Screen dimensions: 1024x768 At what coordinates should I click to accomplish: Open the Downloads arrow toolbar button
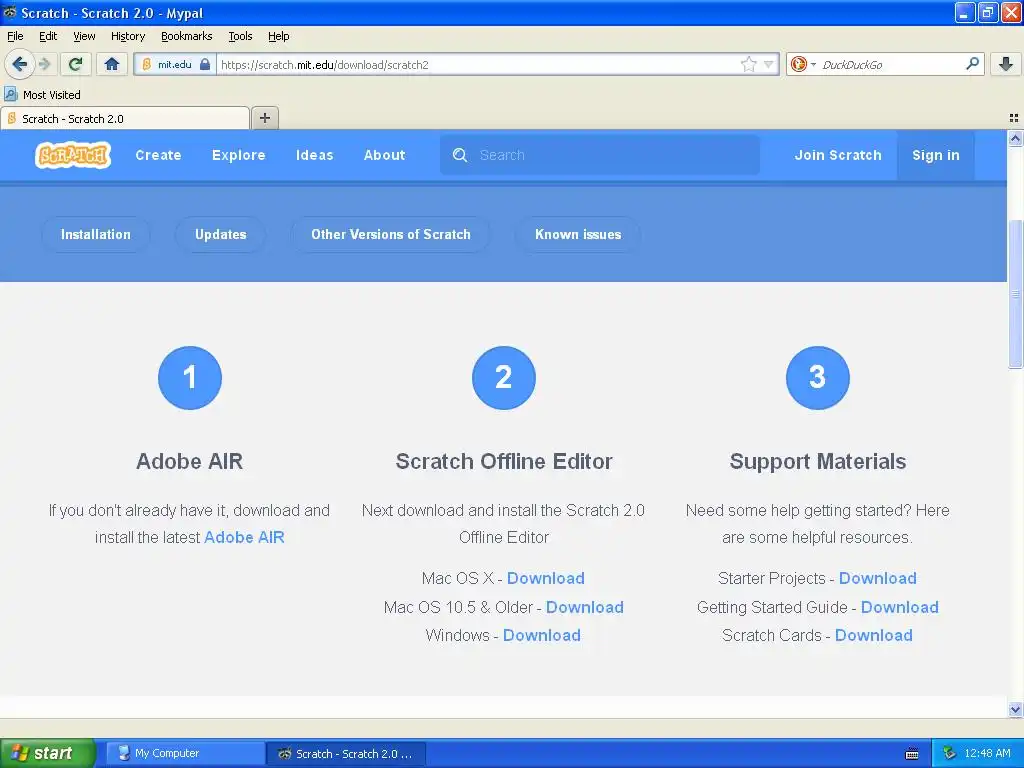tap(1006, 64)
